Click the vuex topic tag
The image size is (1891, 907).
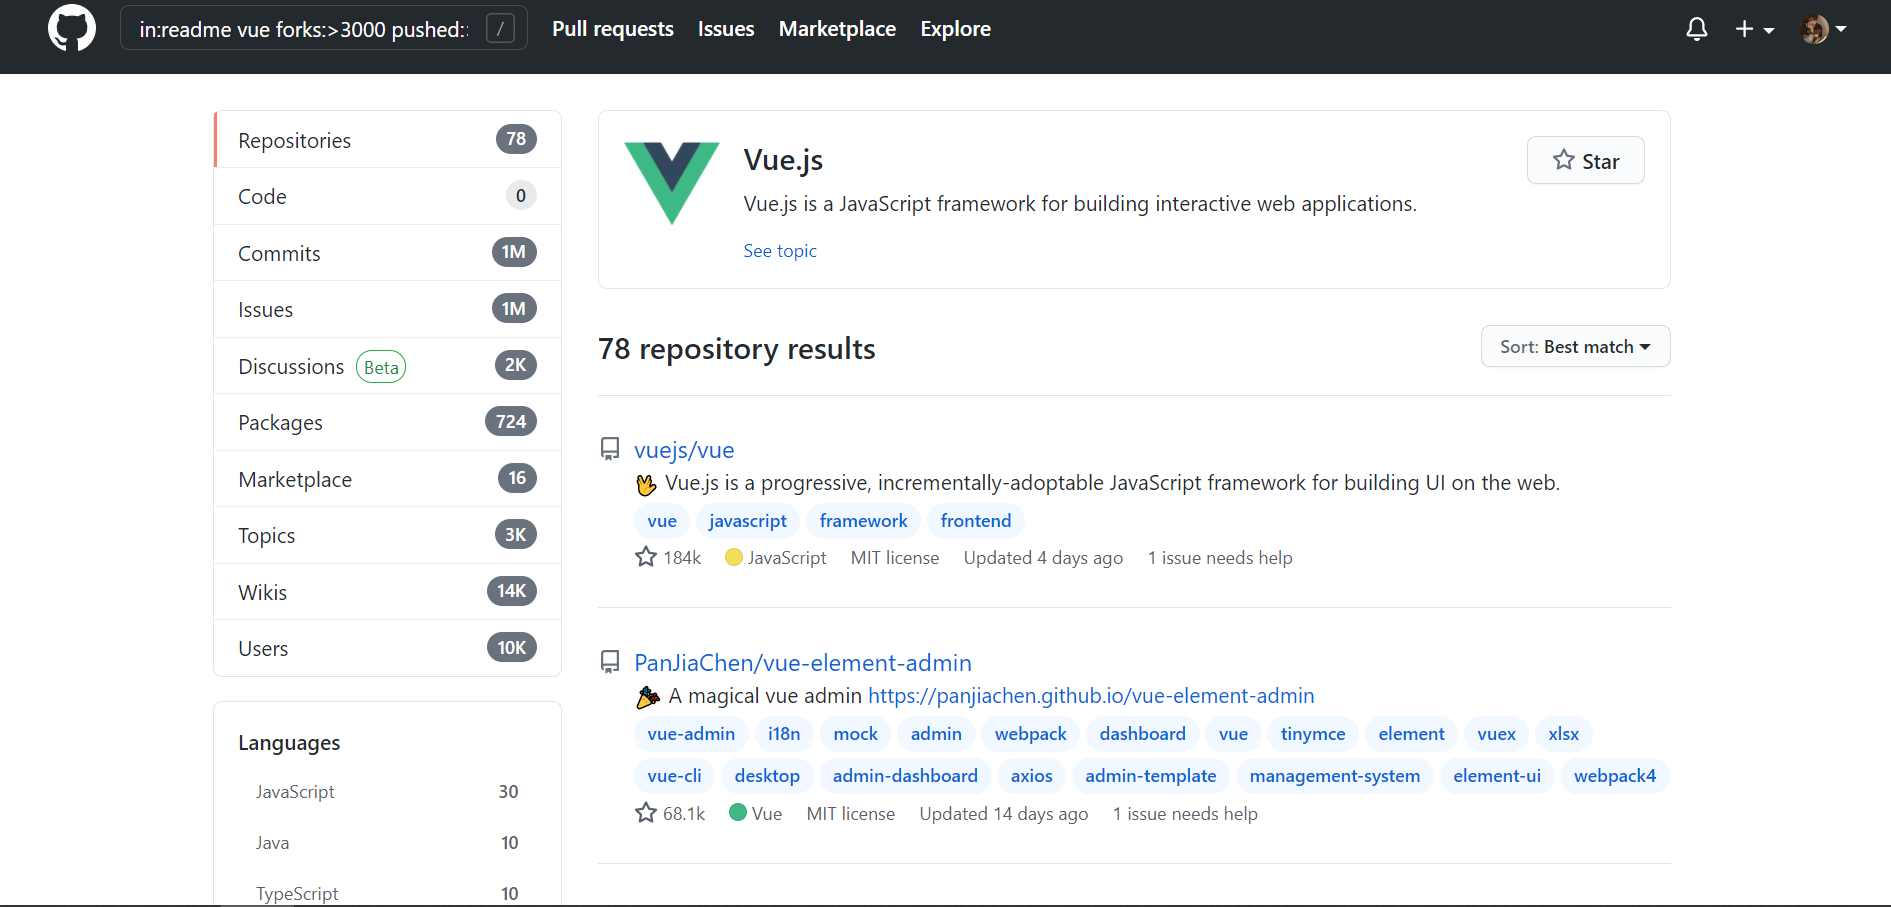coord(1496,734)
